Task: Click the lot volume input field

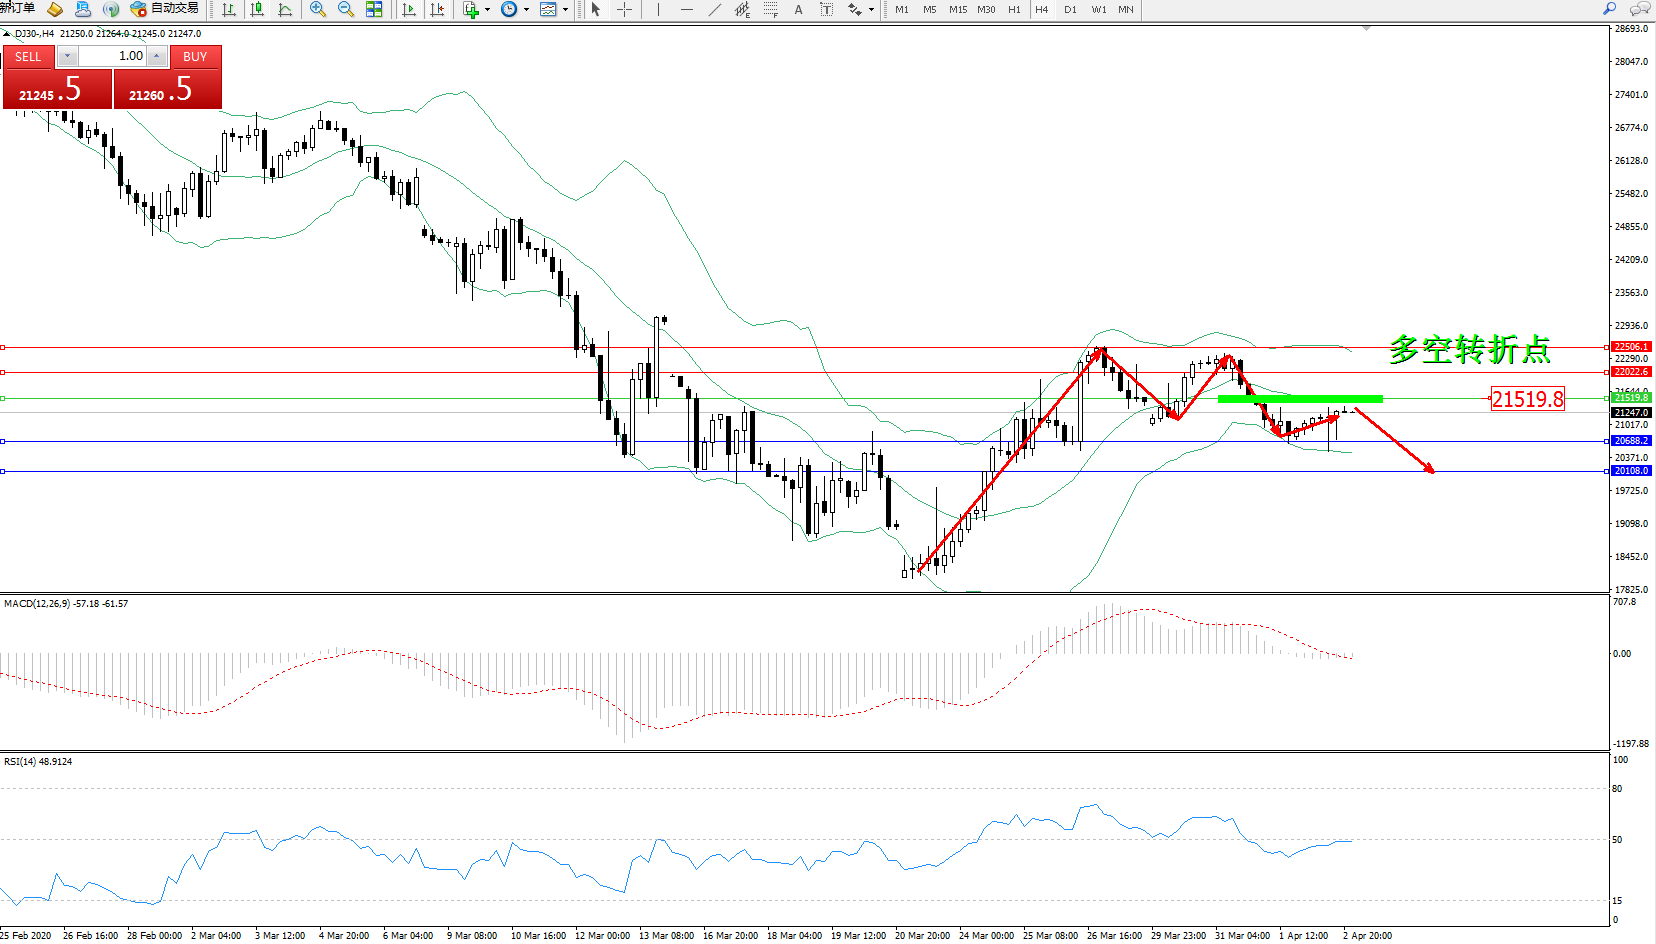Action: click(x=112, y=56)
